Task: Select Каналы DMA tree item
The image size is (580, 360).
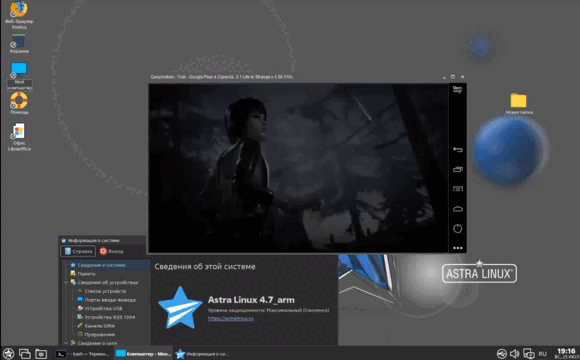Action: (96, 326)
